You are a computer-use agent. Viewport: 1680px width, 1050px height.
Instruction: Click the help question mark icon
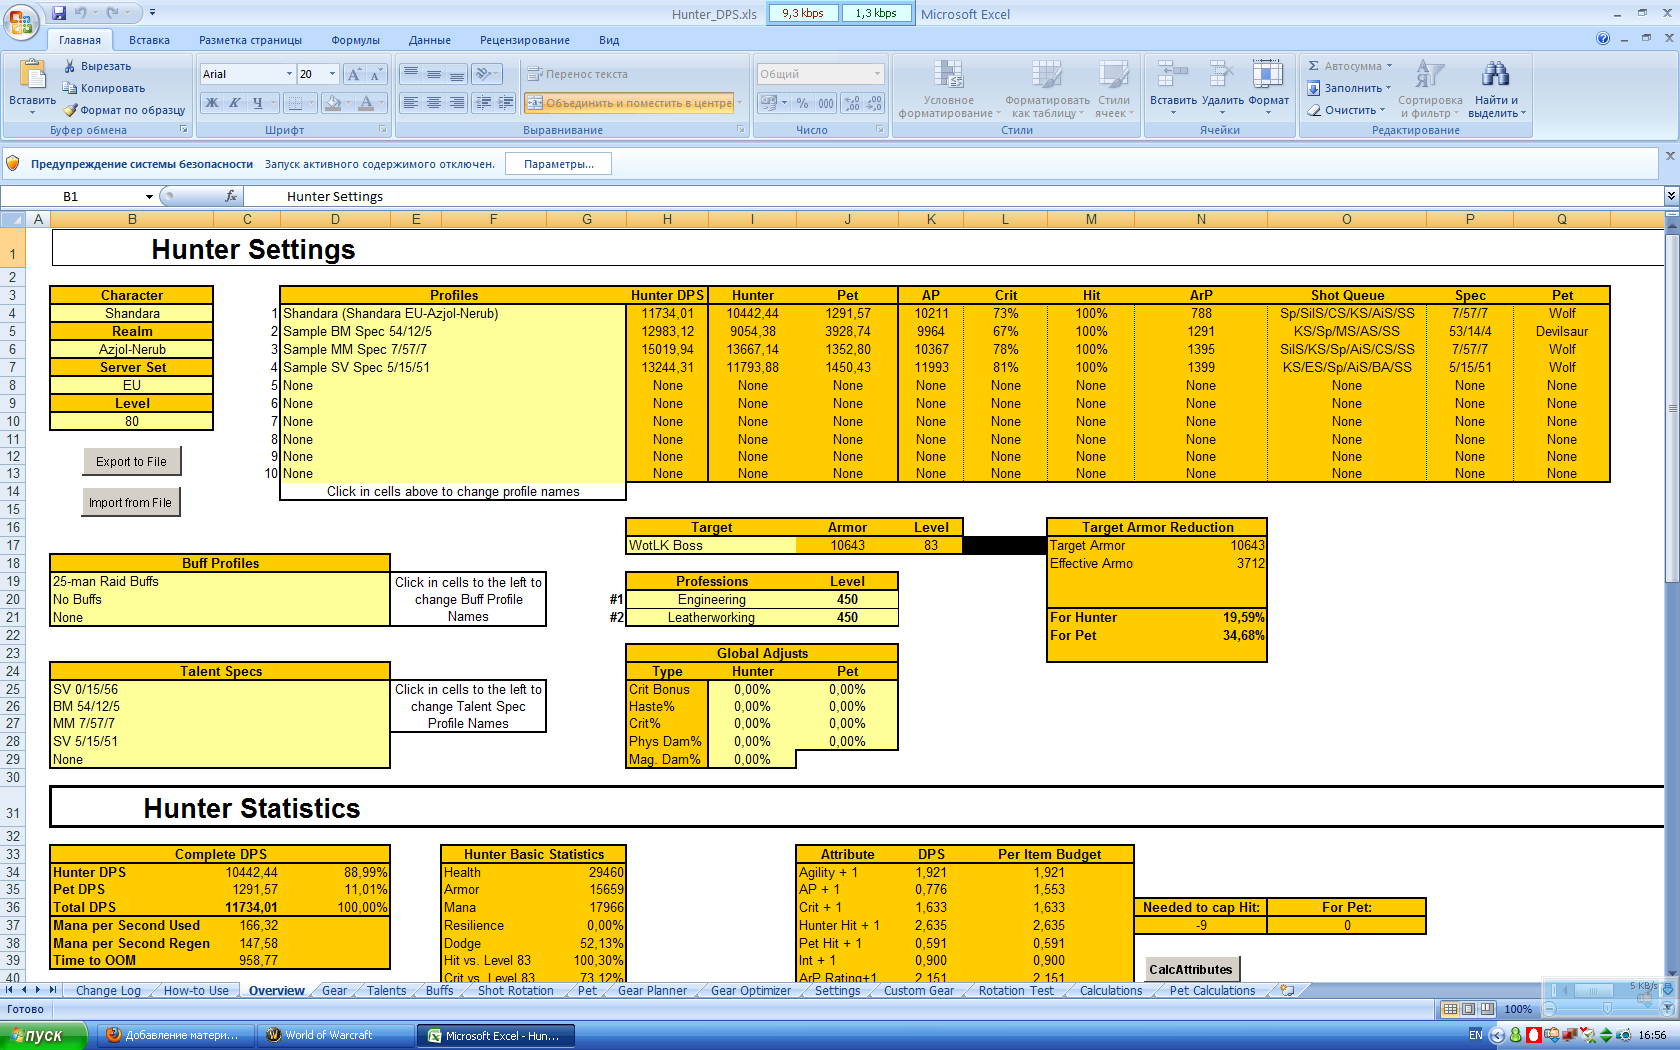point(1603,39)
